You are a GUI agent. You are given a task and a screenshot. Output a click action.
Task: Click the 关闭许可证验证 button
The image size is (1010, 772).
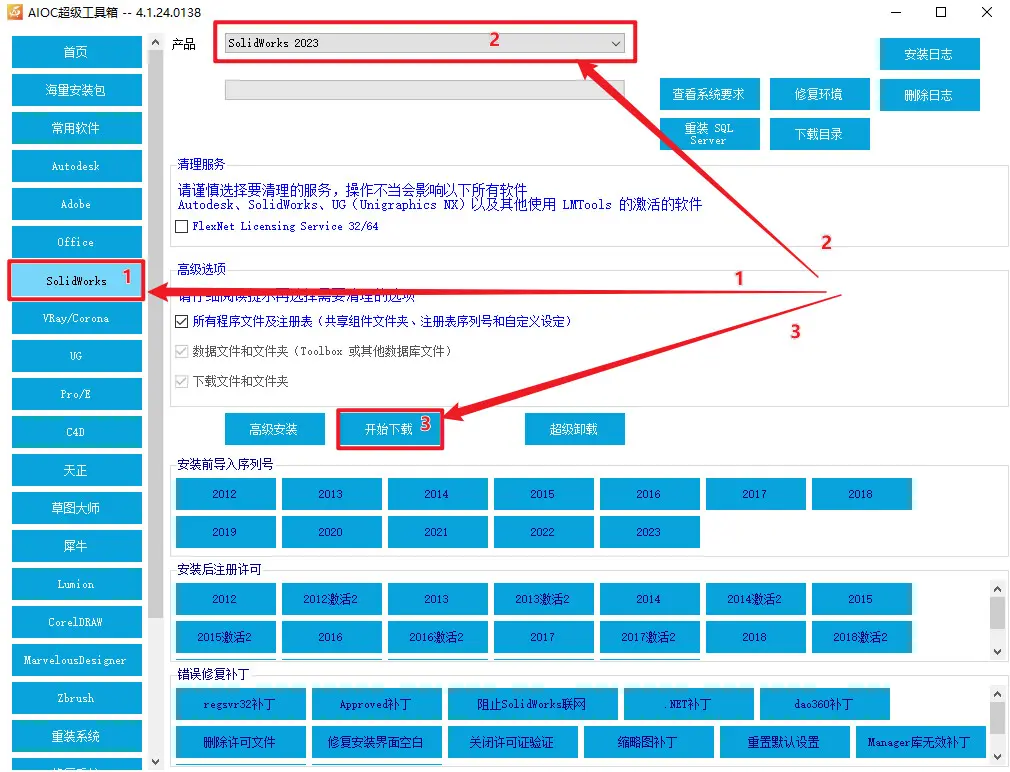coord(513,742)
